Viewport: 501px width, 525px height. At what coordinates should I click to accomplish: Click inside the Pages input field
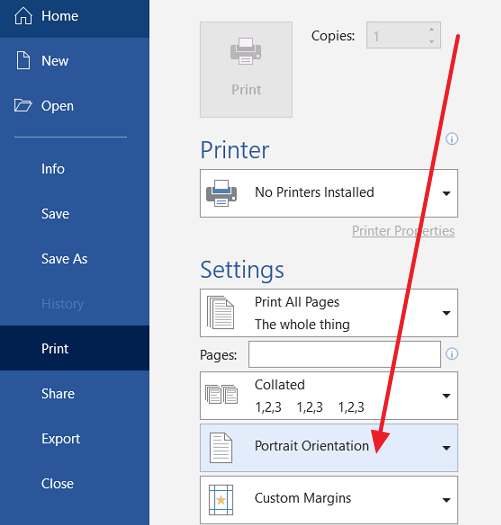pyautogui.click(x=344, y=354)
